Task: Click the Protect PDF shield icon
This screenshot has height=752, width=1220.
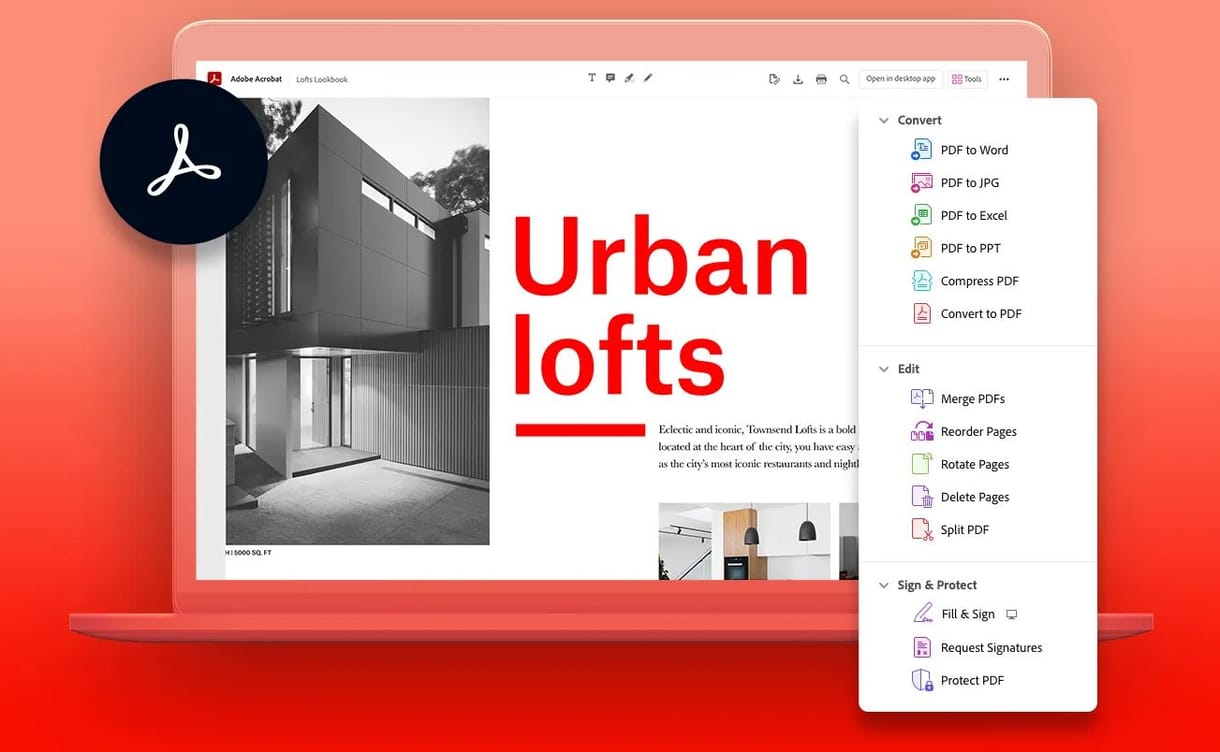Action: tap(921, 680)
